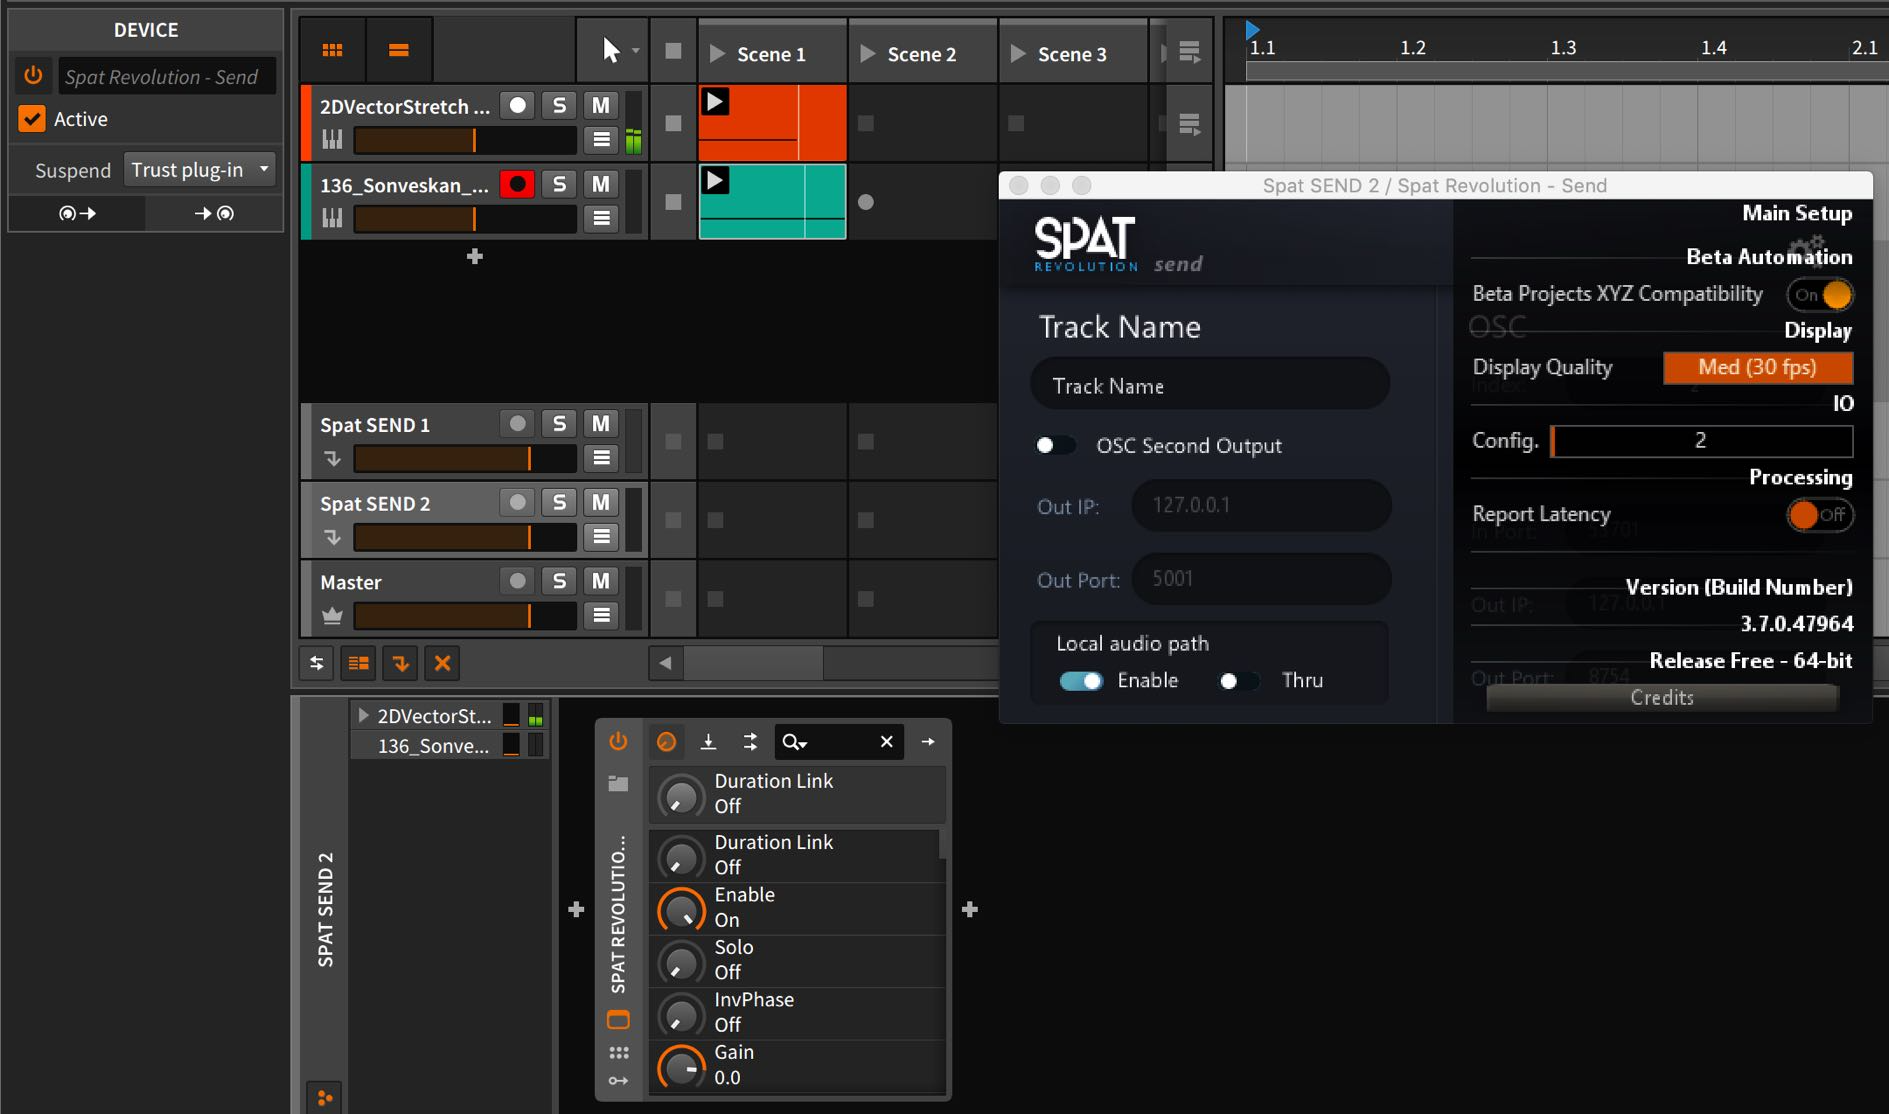Click the arranger timeline view icon
Screen dimensions: 1889x1114
(x=398, y=50)
